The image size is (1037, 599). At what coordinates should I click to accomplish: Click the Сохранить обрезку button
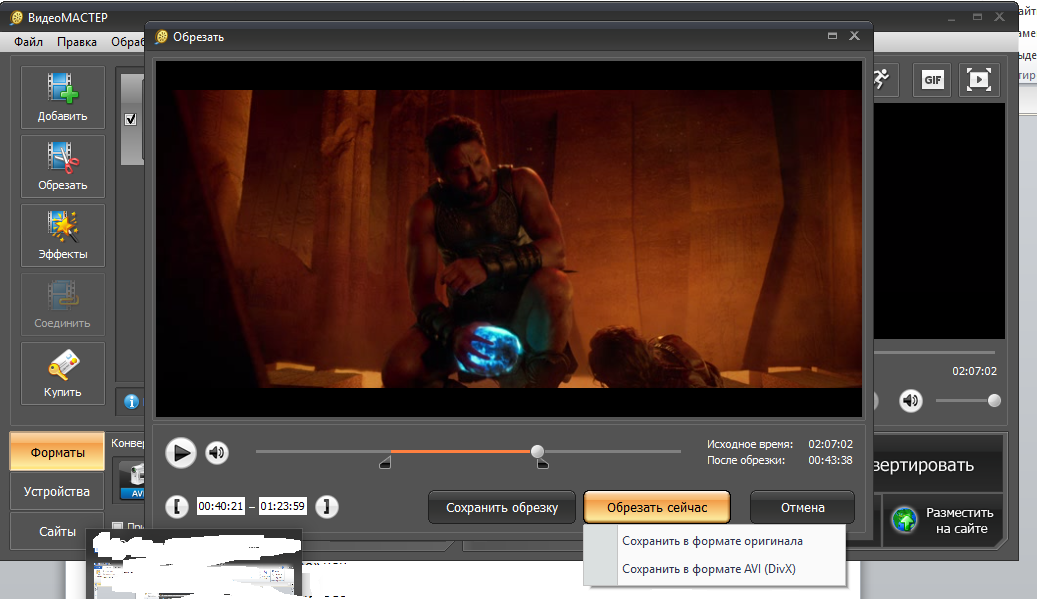tap(502, 508)
